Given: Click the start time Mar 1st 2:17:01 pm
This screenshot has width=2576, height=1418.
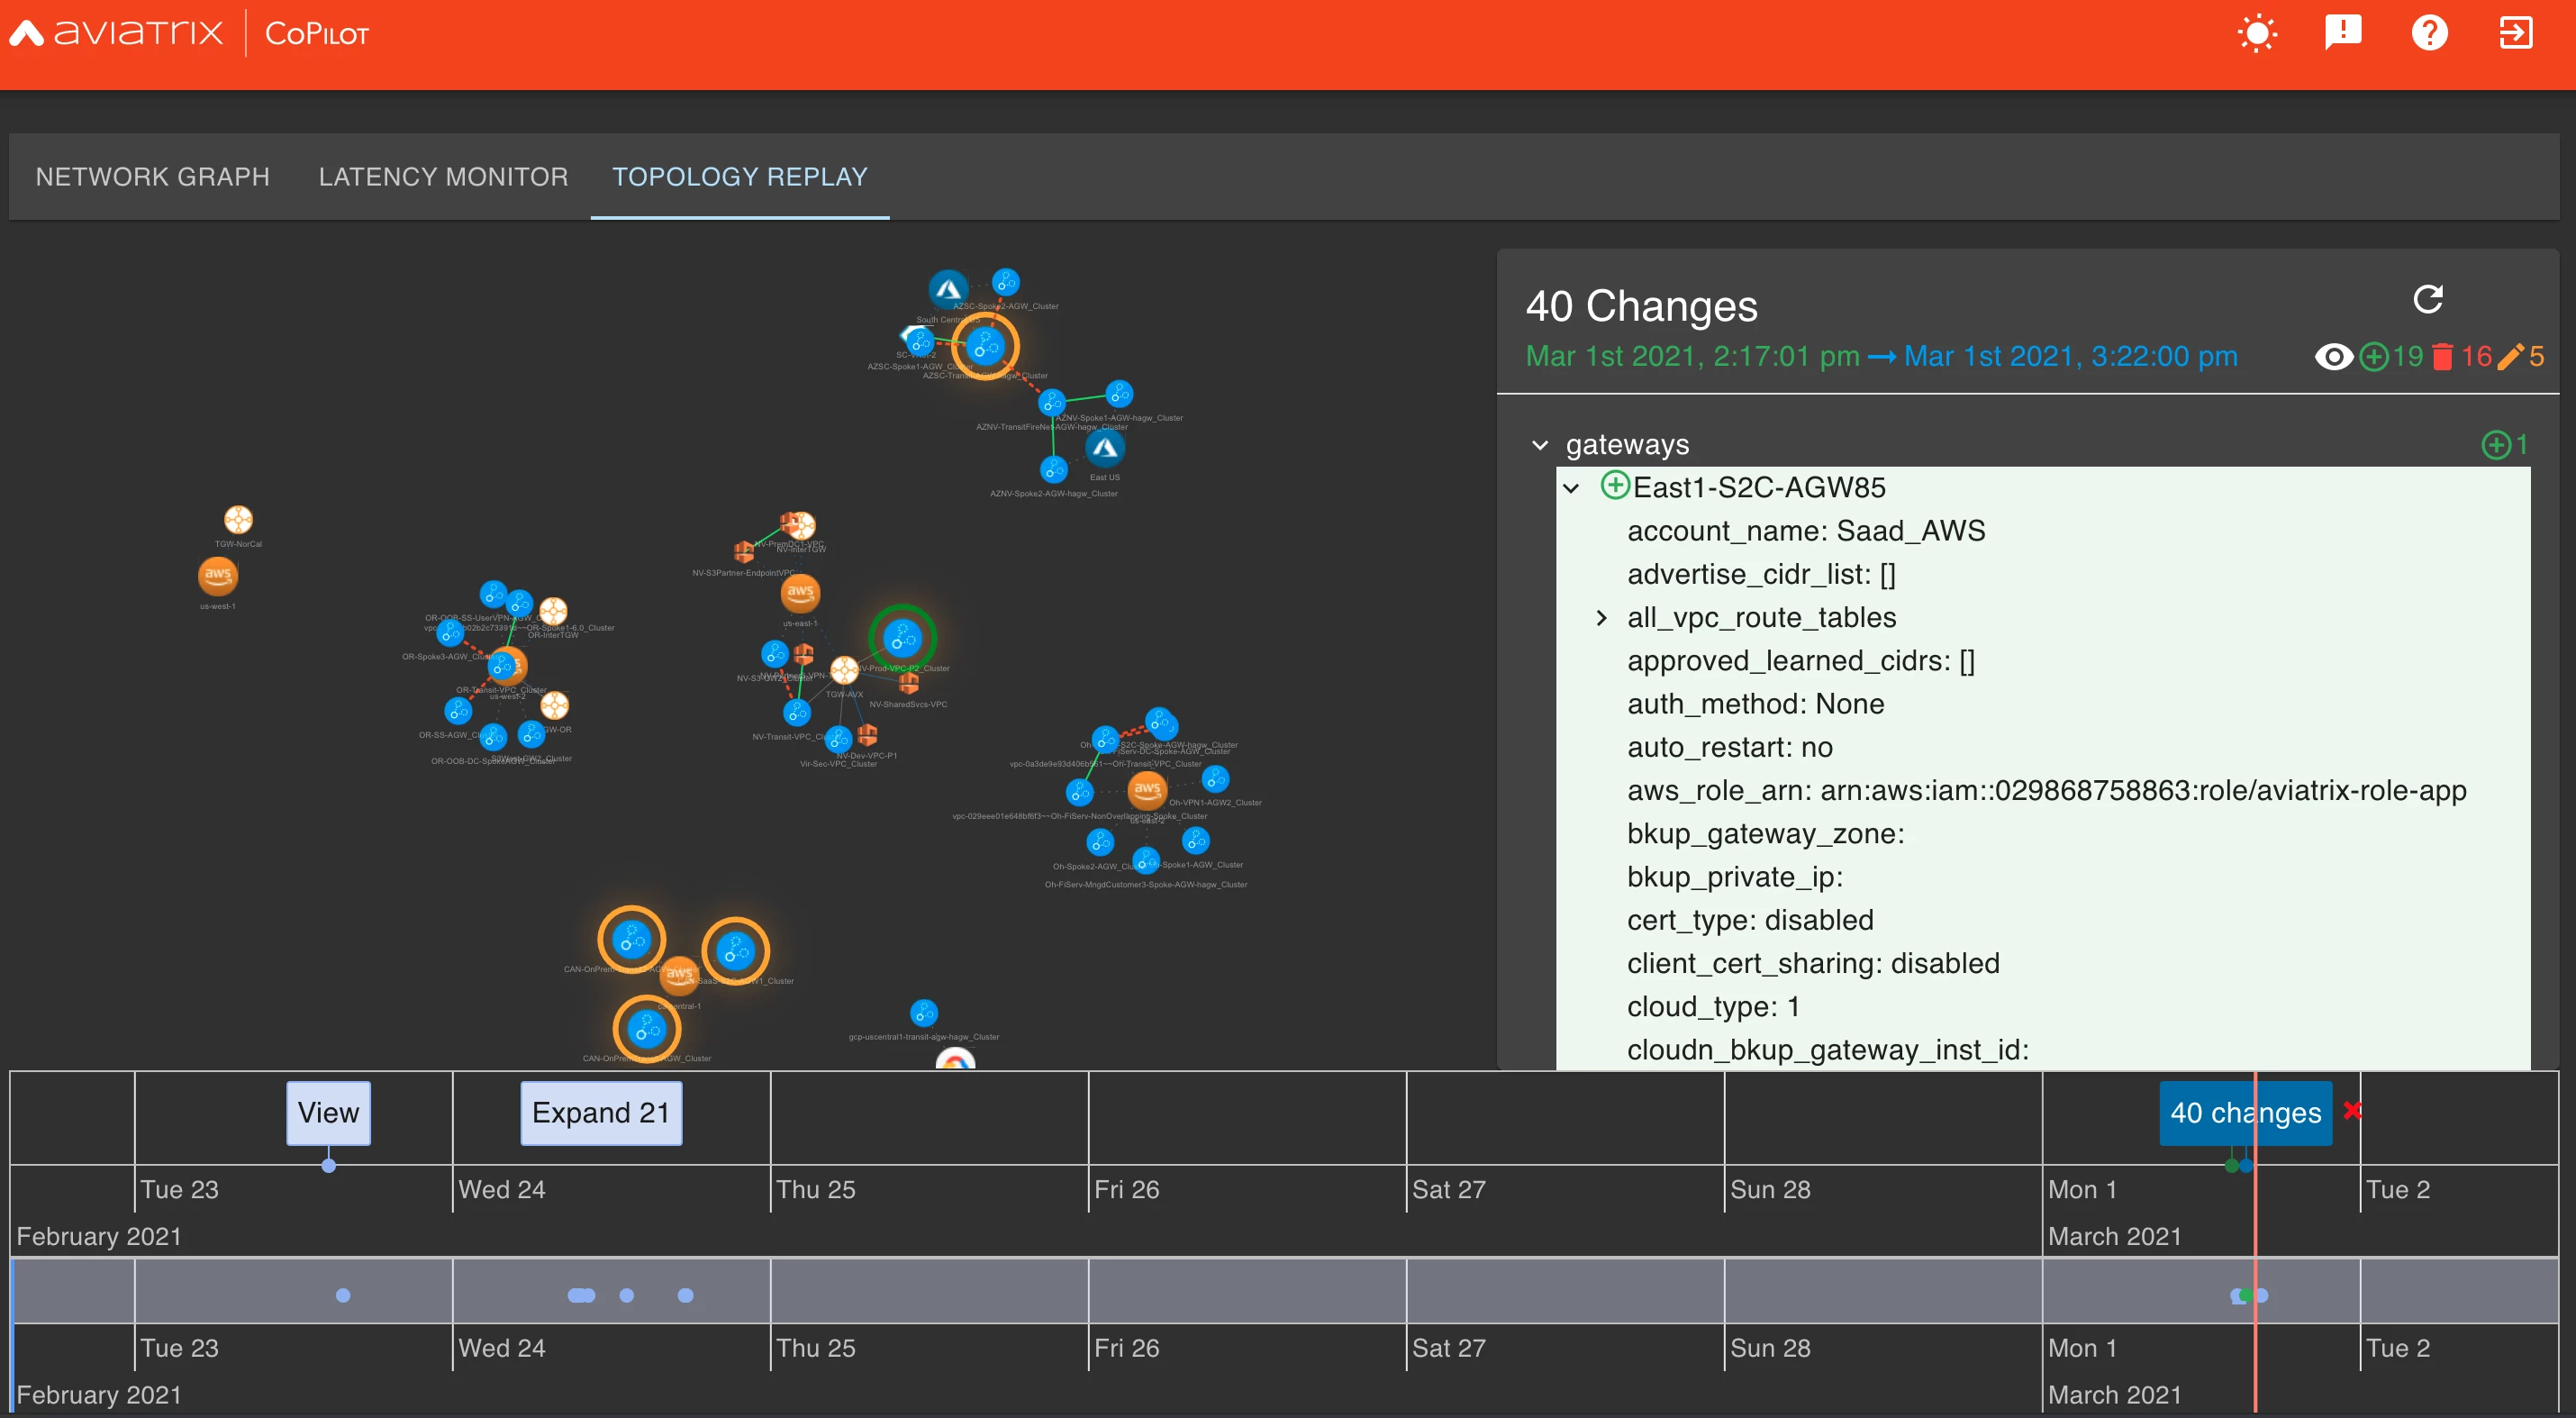Looking at the screenshot, I should [1692, 357].
